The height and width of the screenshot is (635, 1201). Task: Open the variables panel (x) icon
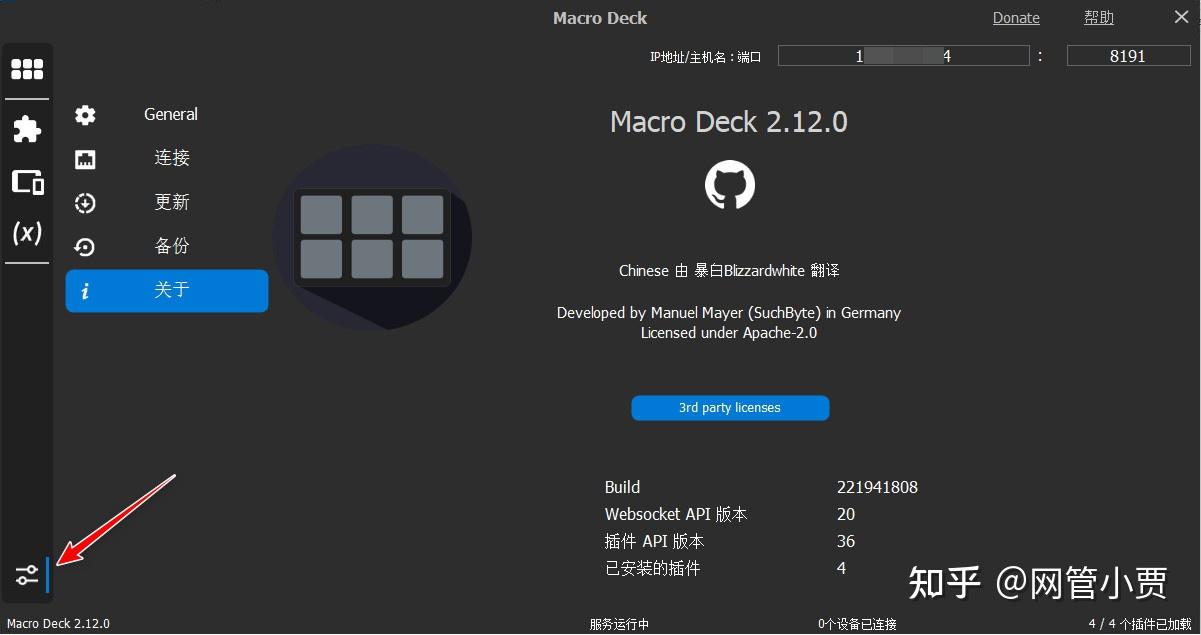coord(27,233)
